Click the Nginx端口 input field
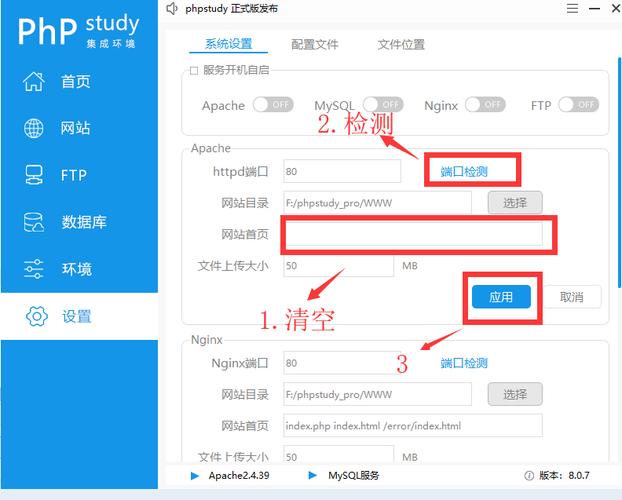 pos(342,363)
